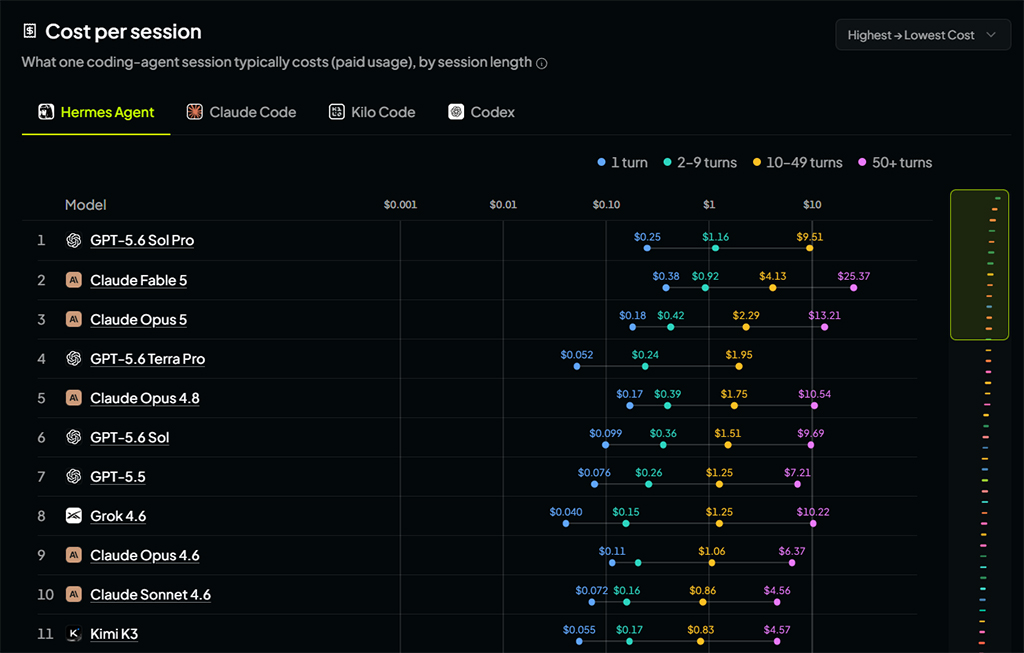Switch to the Claude Code tab
The width and height of the screenshot is (1024, 653).
click(241, 112)
